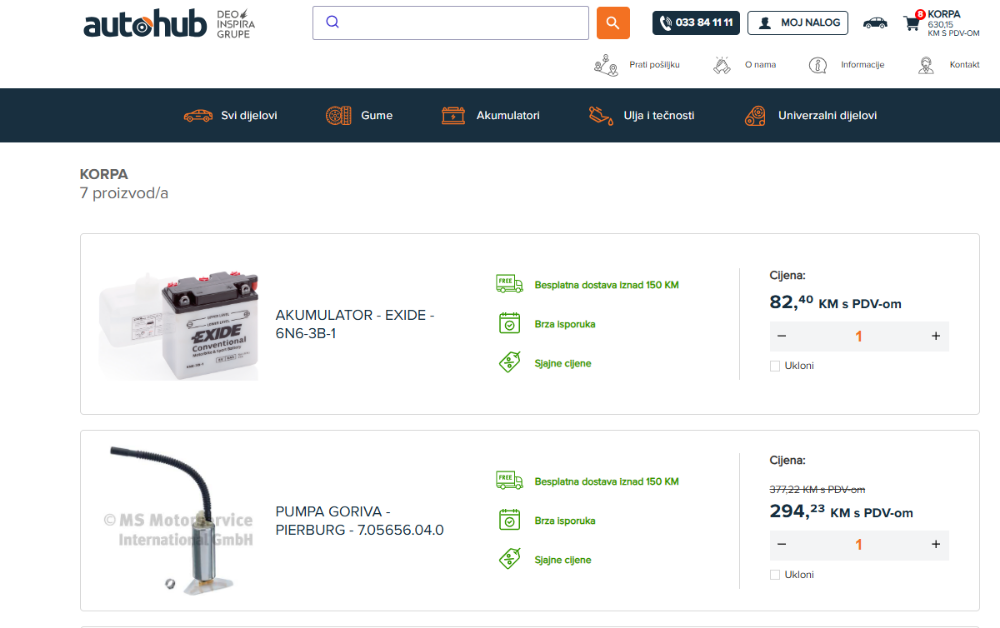Open Gume menu item

(x=376, y=115)
